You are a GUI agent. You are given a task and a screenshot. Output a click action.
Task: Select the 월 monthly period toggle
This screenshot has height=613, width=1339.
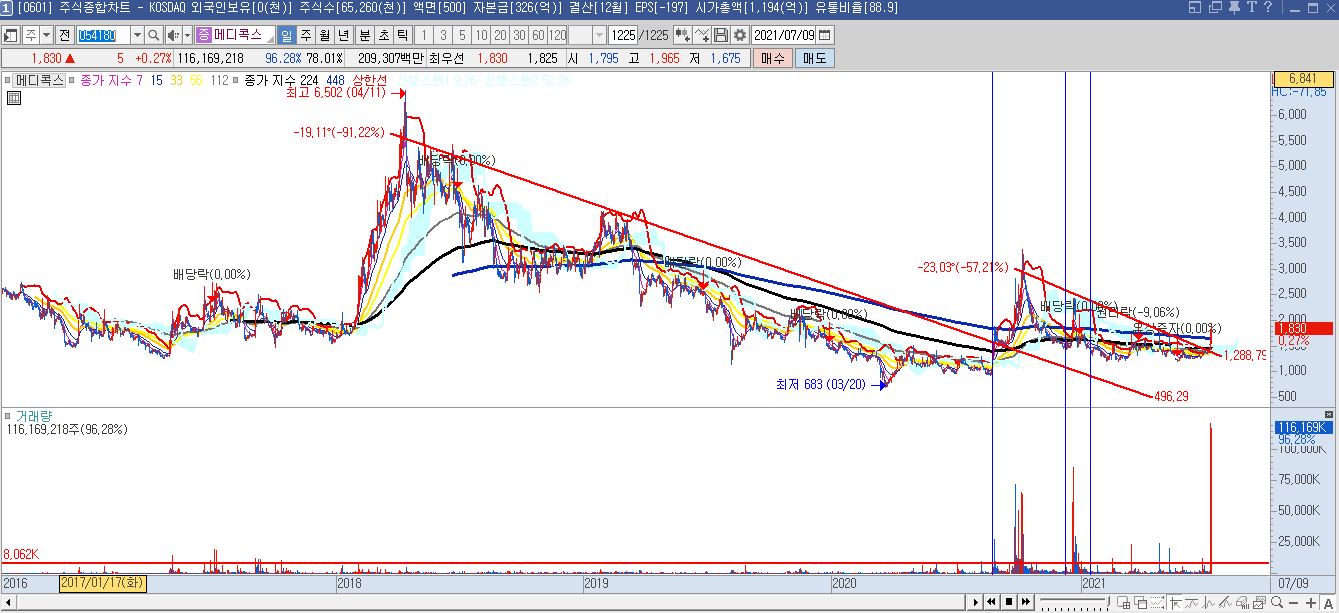(324, 35)
